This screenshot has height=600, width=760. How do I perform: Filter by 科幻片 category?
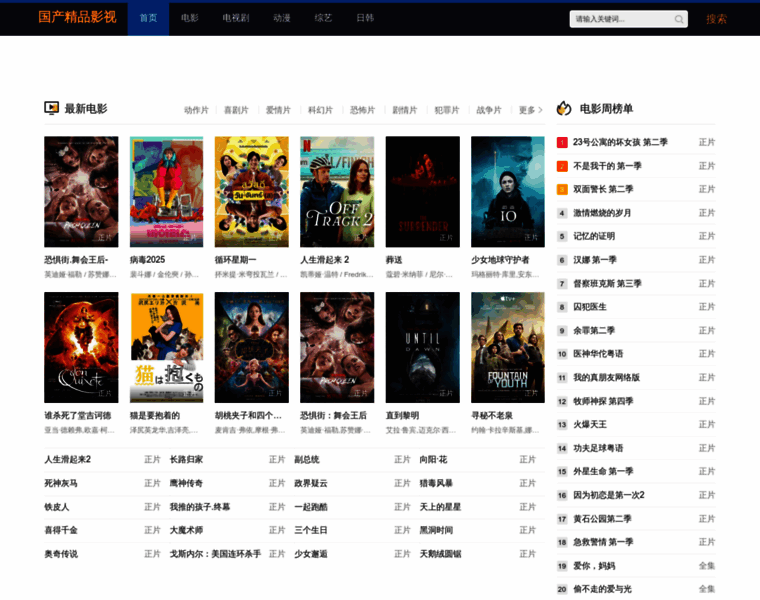point(320,110)
